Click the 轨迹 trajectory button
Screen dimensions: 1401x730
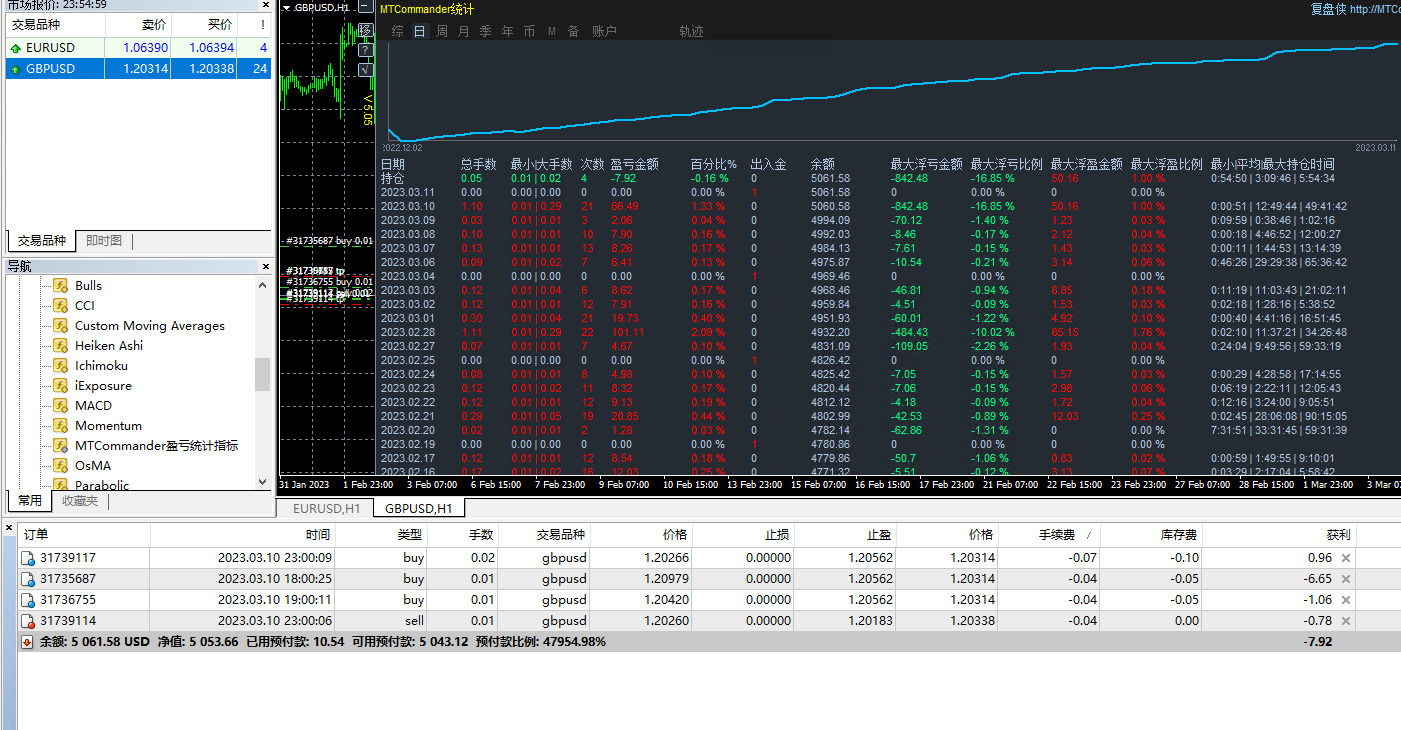691,32
